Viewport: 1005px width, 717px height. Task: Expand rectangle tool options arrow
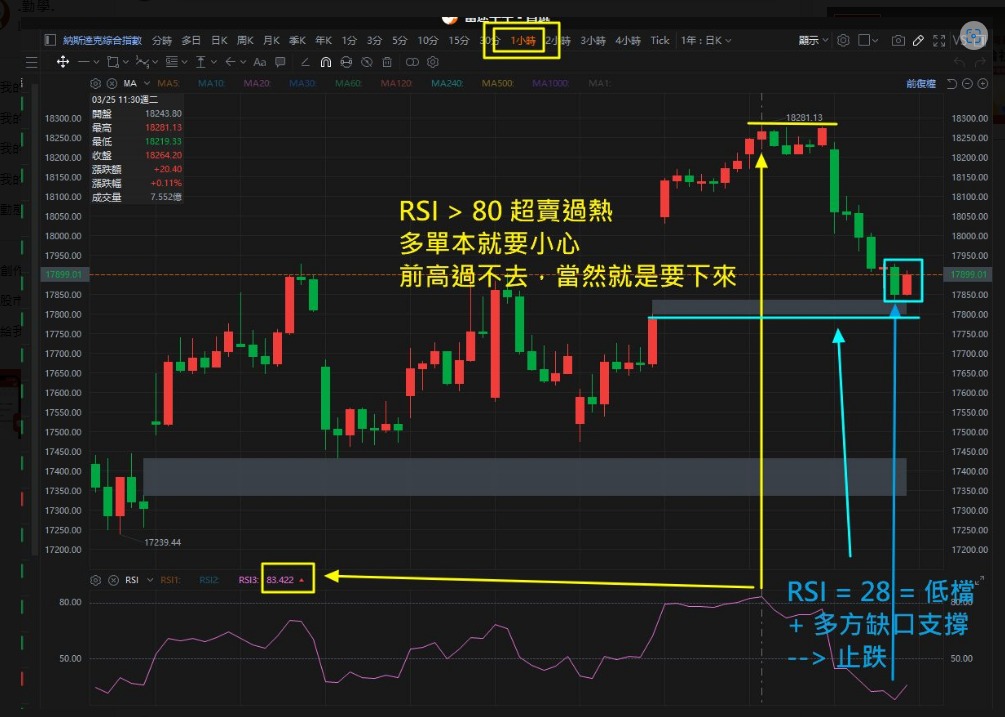(x=126, y=62)
